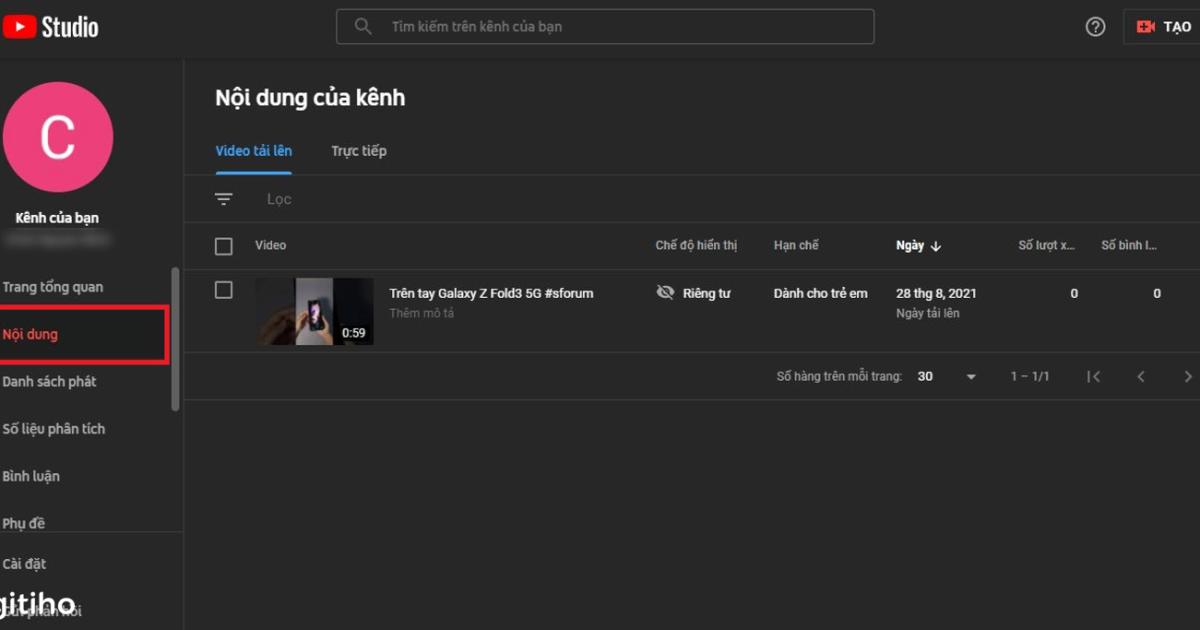Switch to the Trực tiếp tab
The image size is (1200, 630).
pyautogui.click(x=358, y=150)
